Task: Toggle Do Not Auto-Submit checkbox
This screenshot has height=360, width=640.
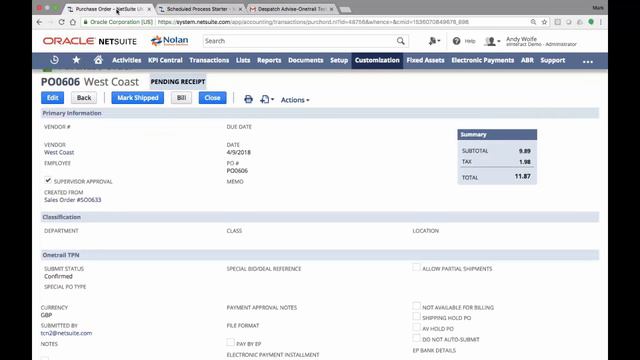Action: coord(416,338)
